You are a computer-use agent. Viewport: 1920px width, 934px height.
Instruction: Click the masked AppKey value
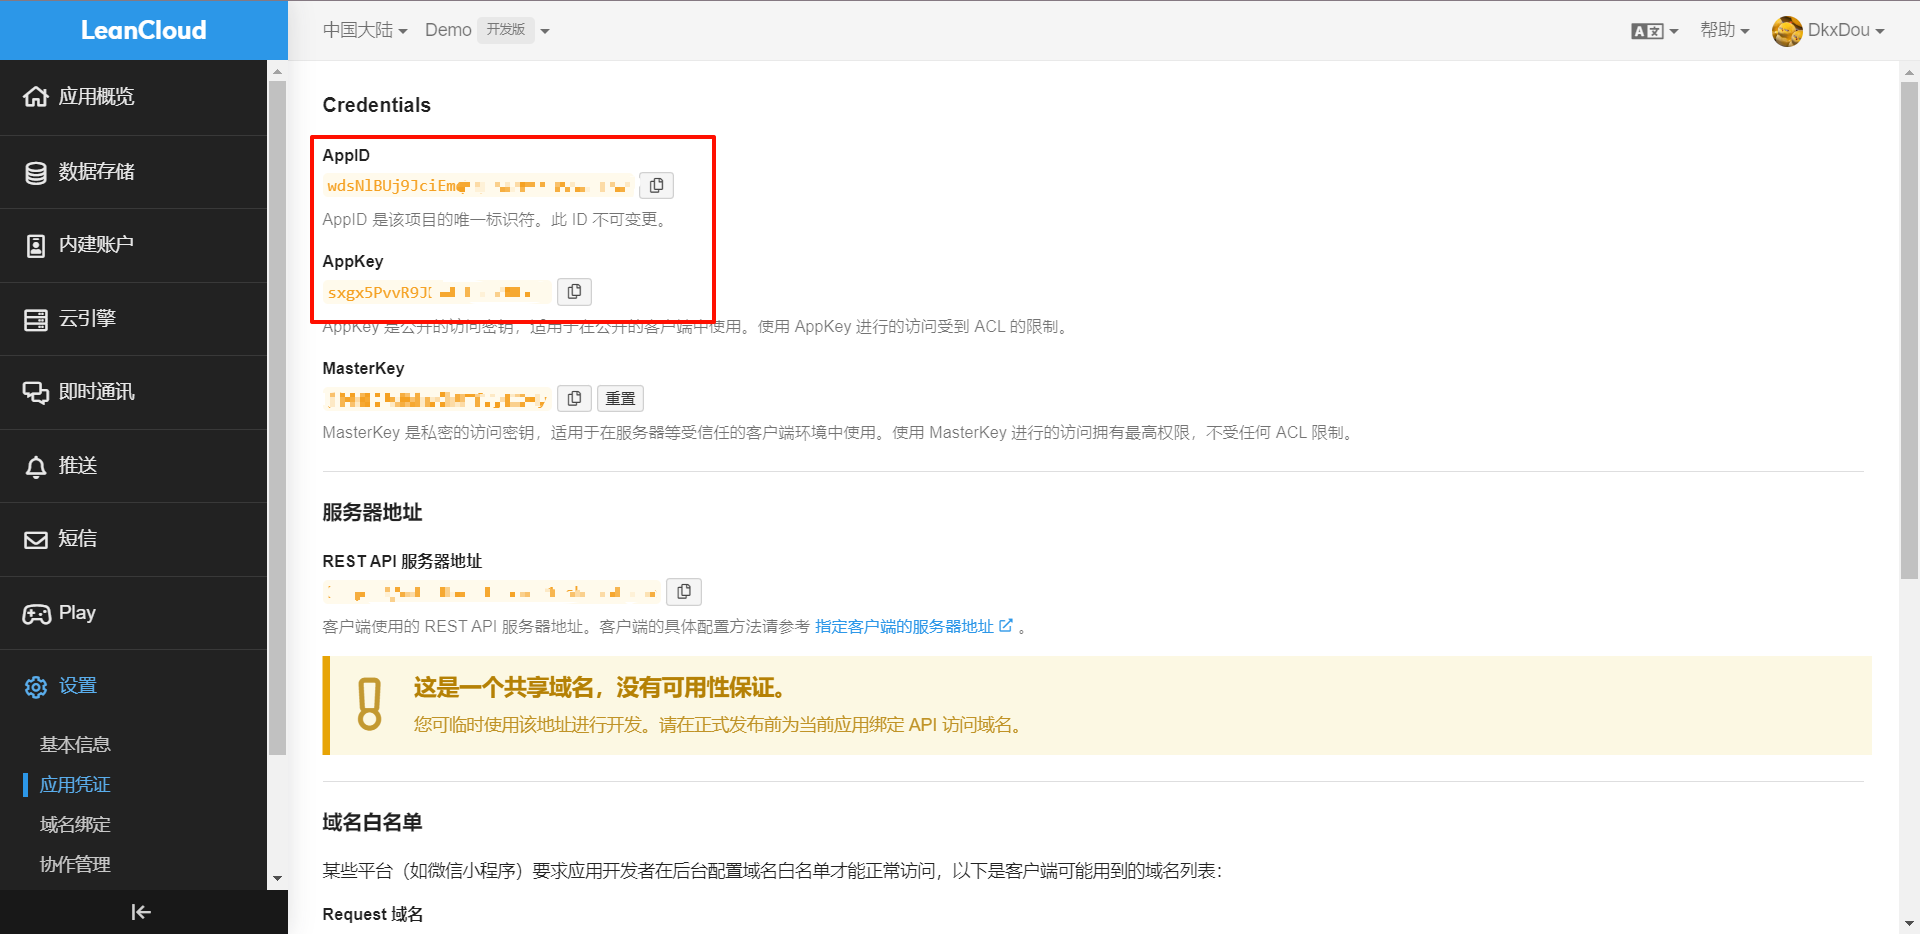tap(437, 292)
